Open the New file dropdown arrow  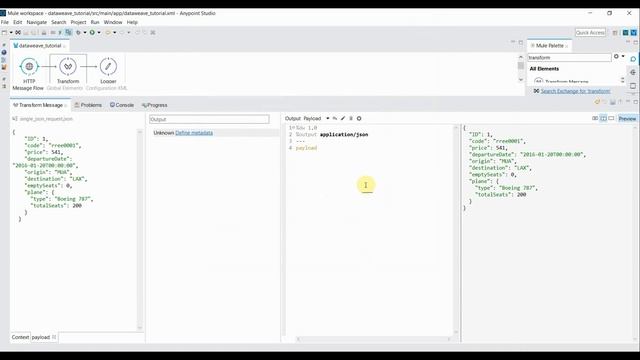tap(11, 33)
